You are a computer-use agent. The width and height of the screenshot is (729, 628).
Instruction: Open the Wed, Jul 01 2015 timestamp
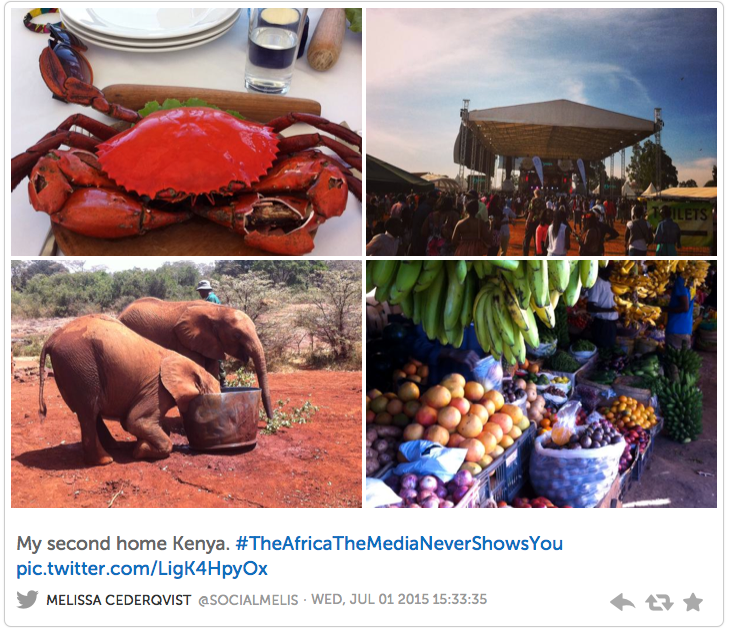point(399,599)
